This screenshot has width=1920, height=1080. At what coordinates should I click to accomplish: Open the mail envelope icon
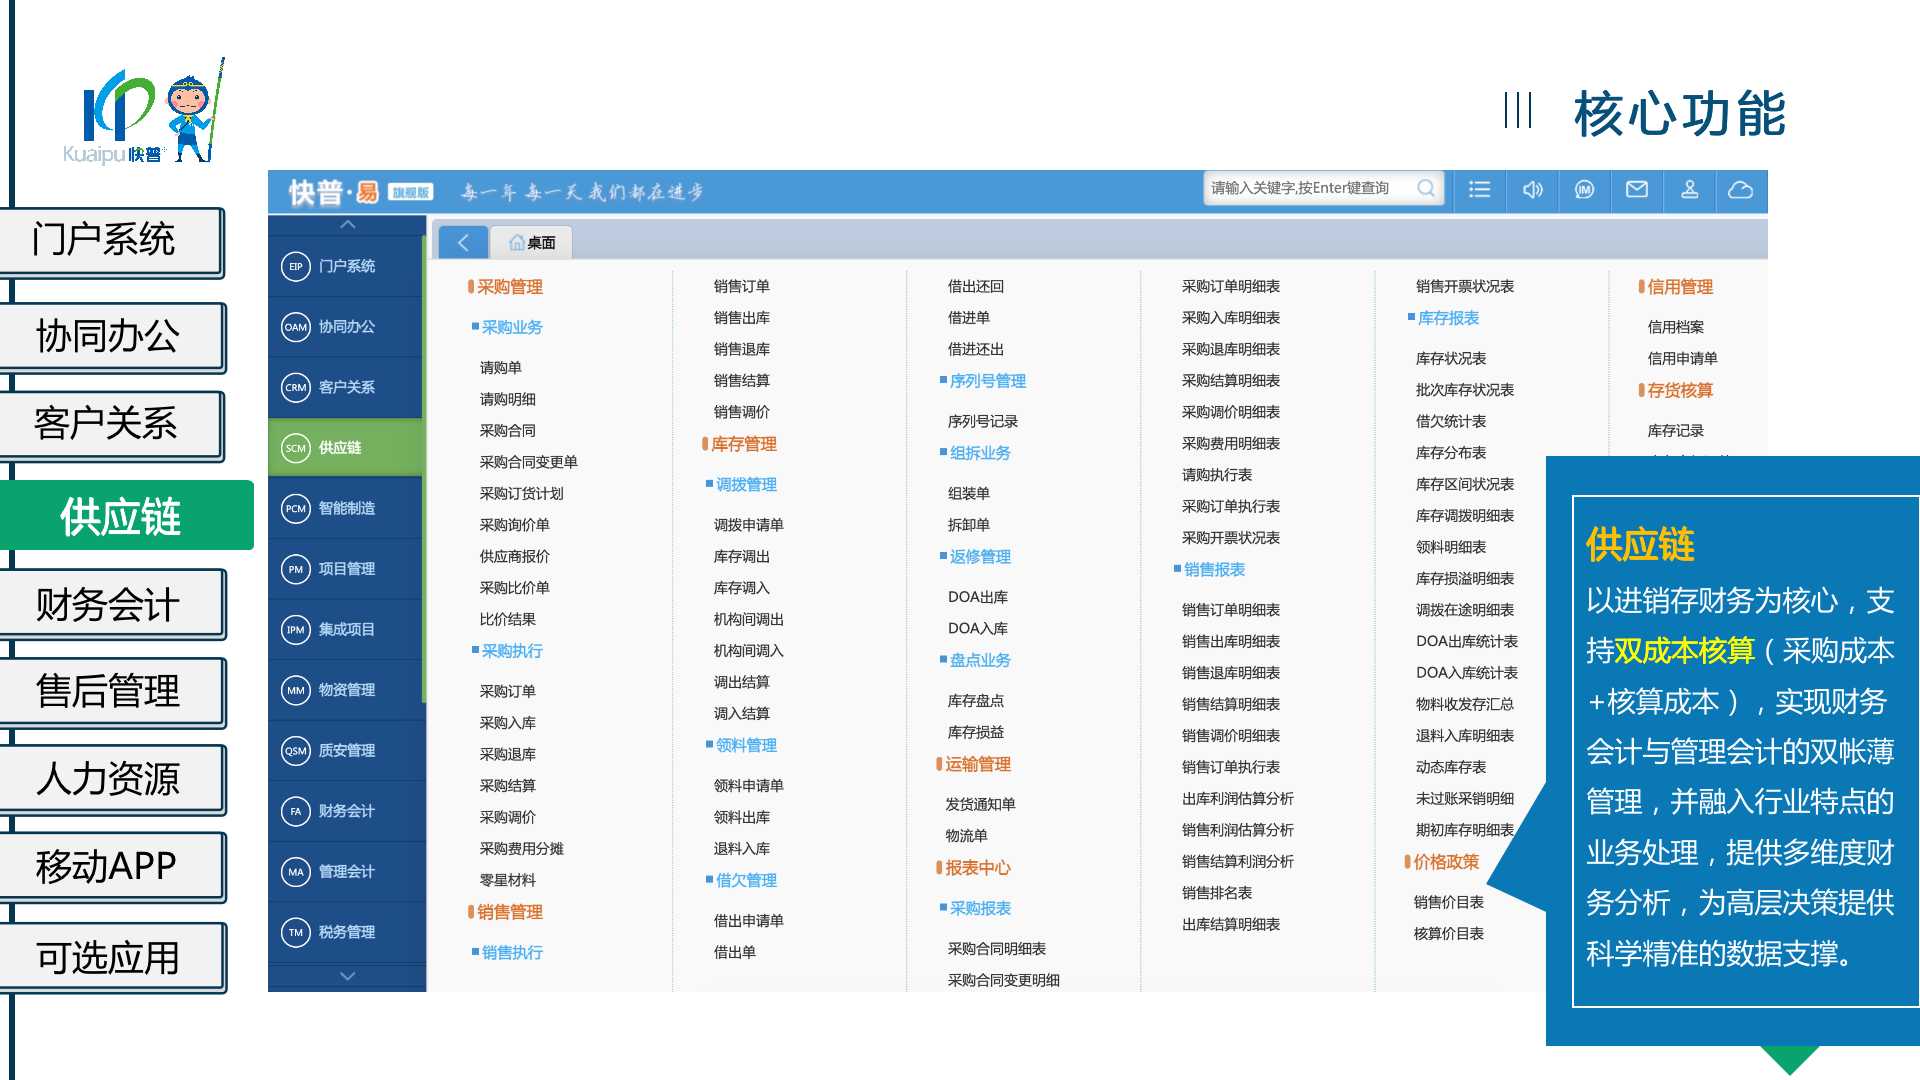1637,190
